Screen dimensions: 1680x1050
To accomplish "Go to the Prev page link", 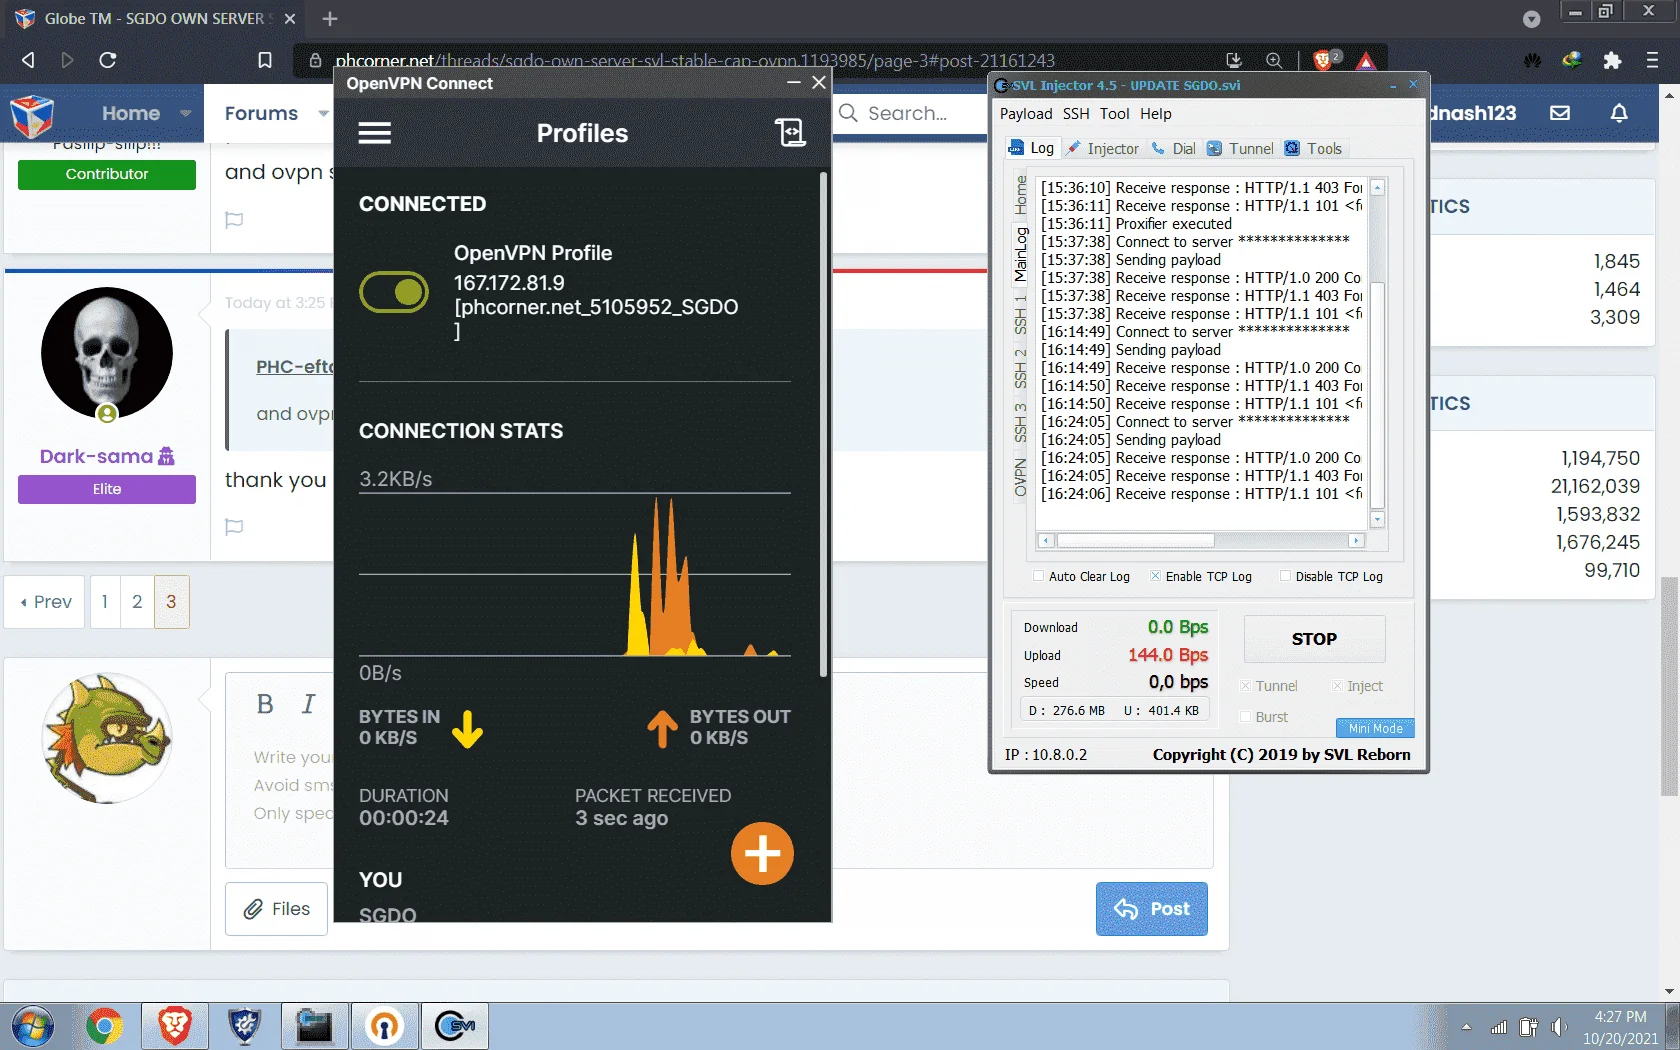I will tap(46, 602).
